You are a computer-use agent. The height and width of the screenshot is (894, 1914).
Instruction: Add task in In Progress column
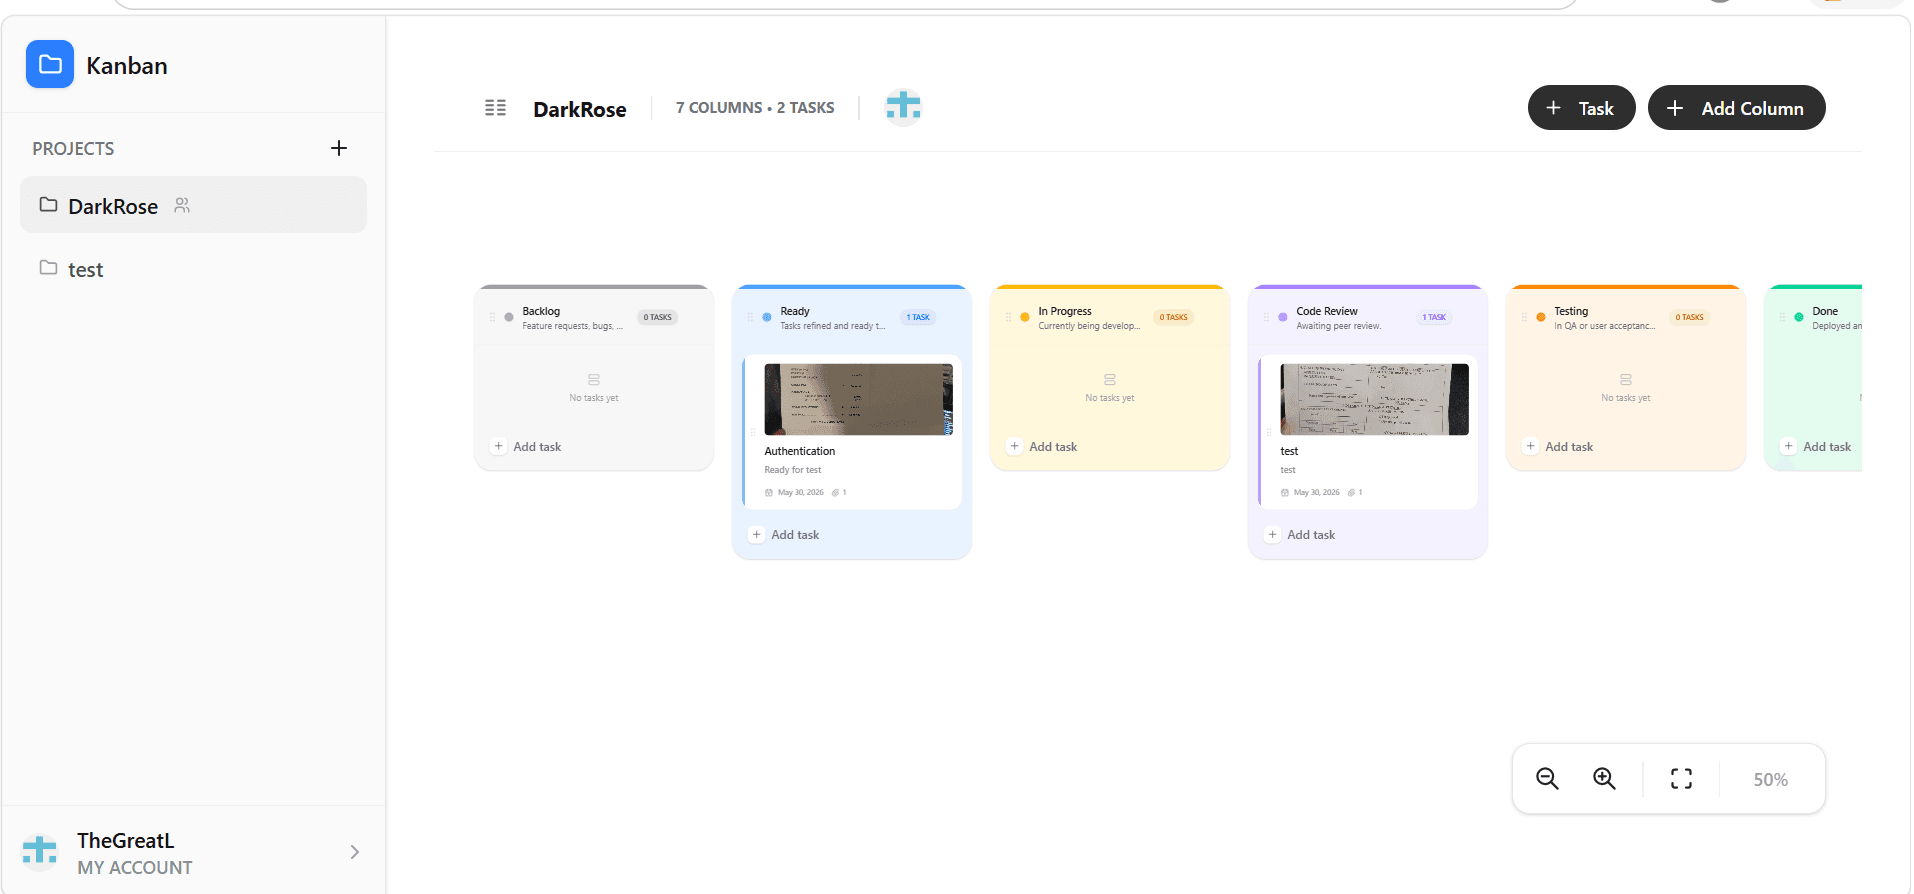click(1043, 446)
